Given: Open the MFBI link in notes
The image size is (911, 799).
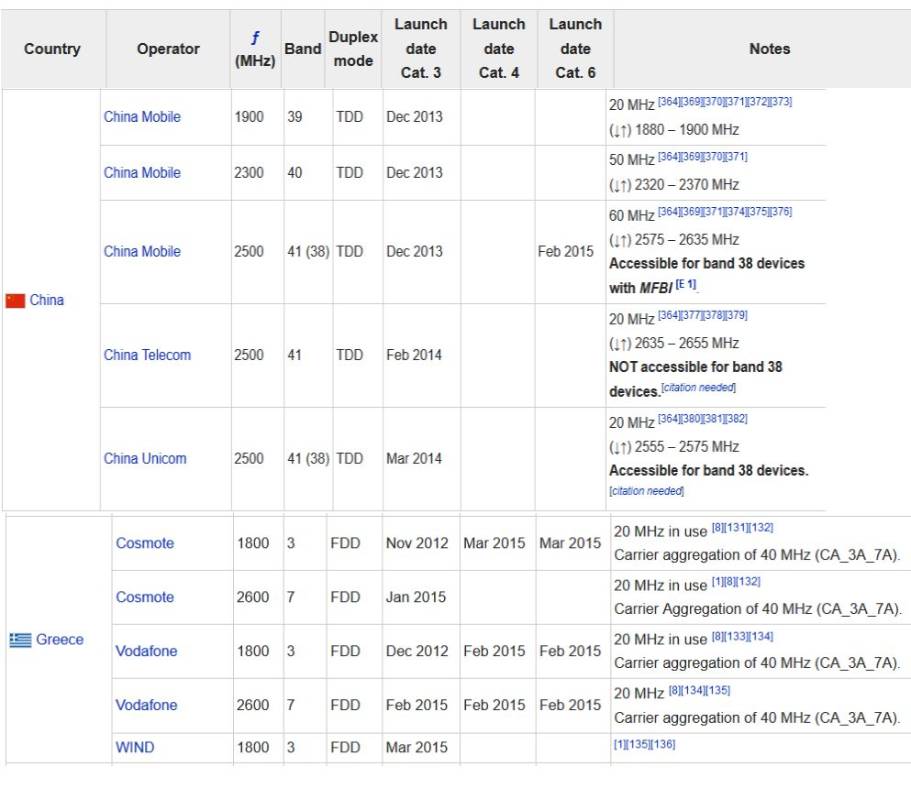Looking at the screenshot, I should (x=655, y=287).
